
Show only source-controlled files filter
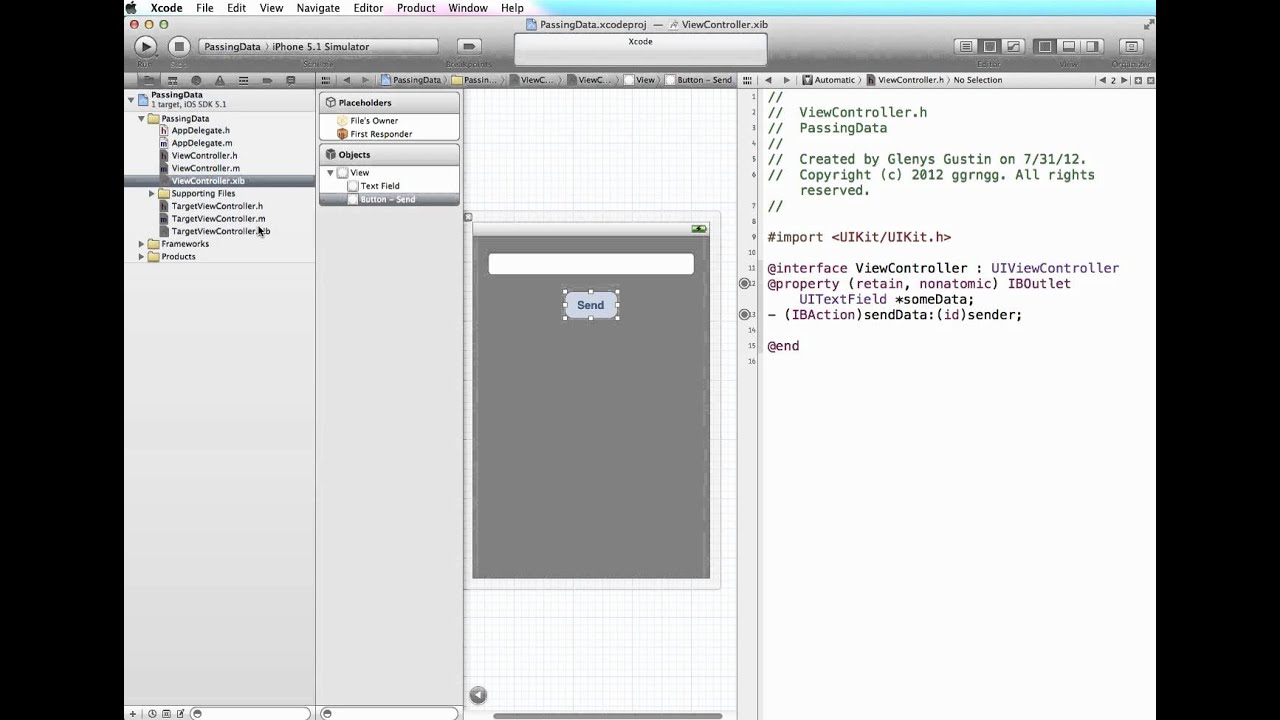pyautogui.click(x=166, y=713)
